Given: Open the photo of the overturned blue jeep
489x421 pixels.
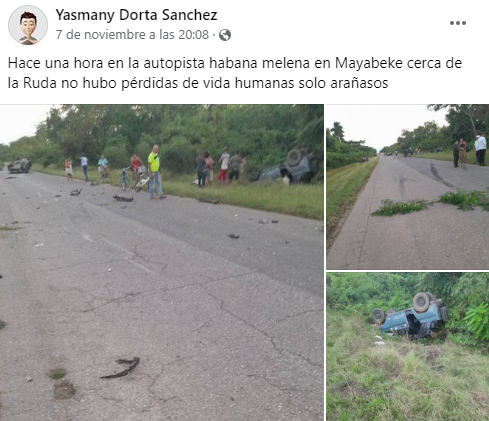Looking at the screenshot, I should point(407,347).
